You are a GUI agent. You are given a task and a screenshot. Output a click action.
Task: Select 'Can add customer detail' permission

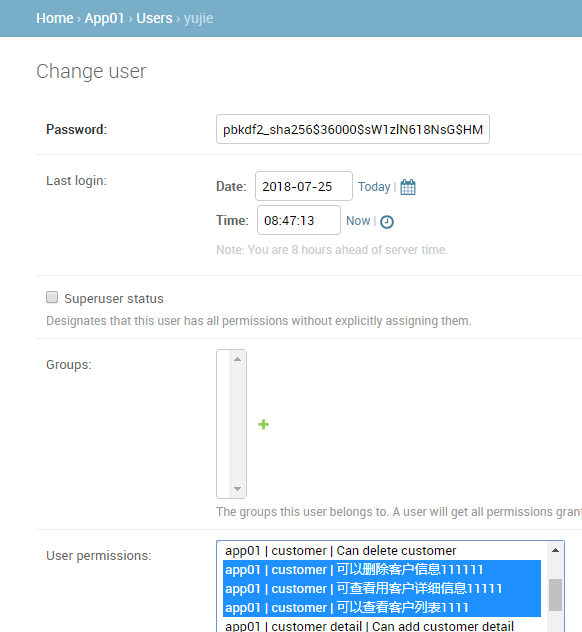click(x=382, y=626)
